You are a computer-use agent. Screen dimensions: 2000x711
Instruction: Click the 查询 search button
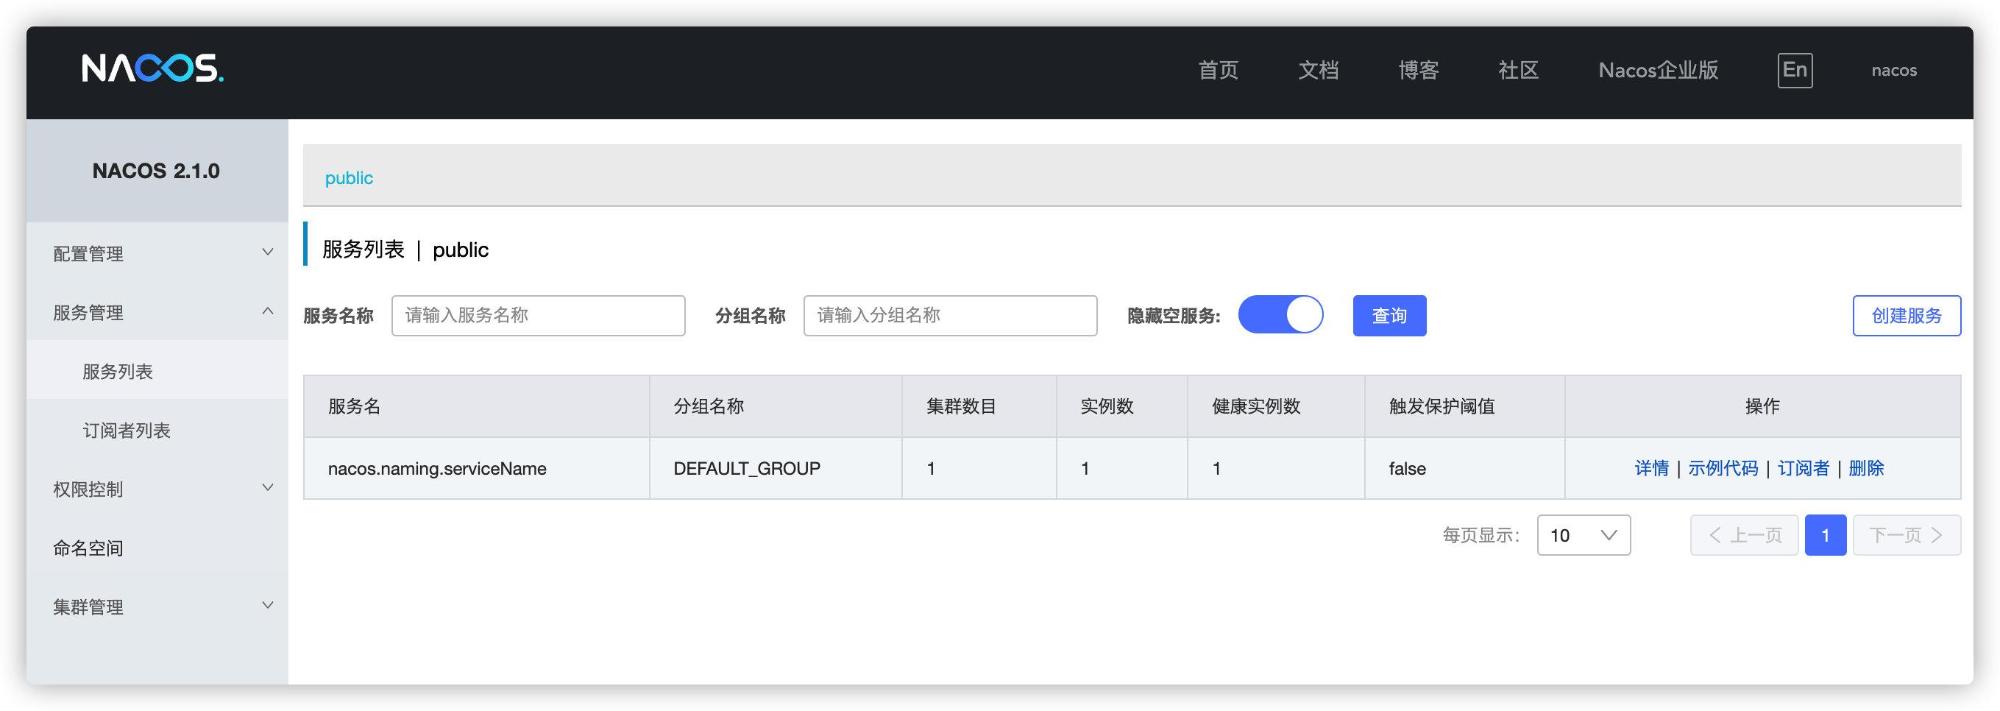[x=1389, y=316]
